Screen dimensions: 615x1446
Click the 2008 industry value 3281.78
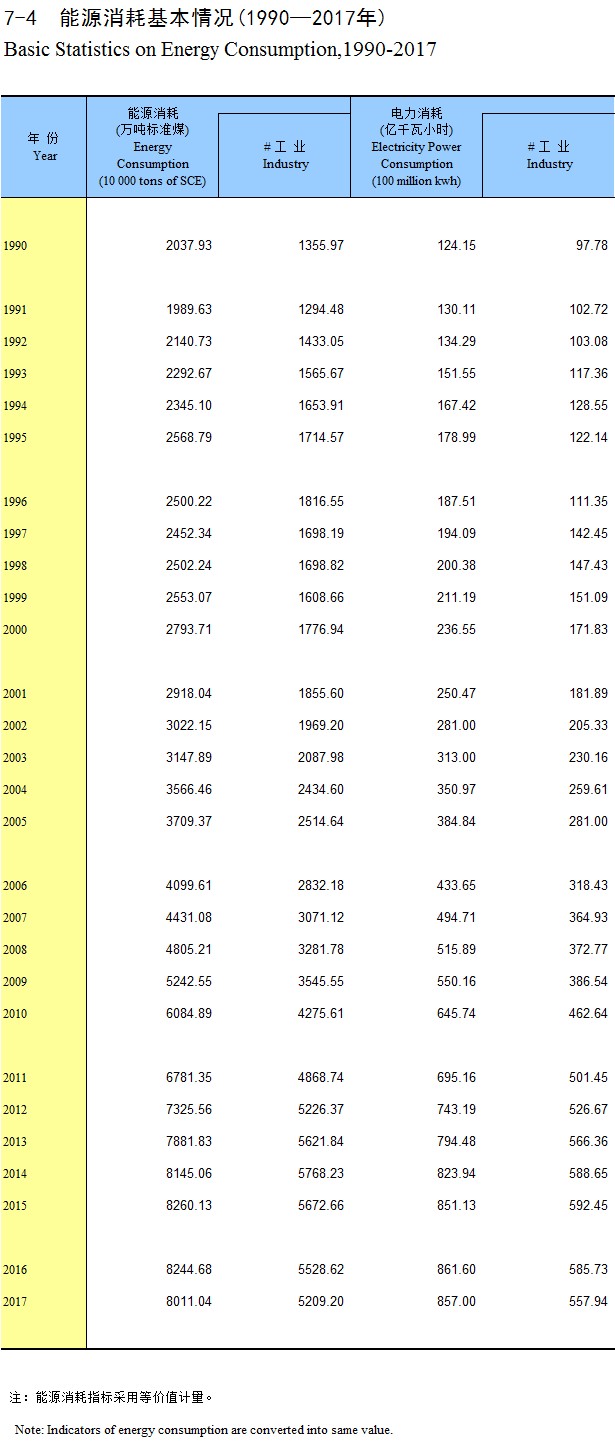pyautogui.click(x=321, y=950)
